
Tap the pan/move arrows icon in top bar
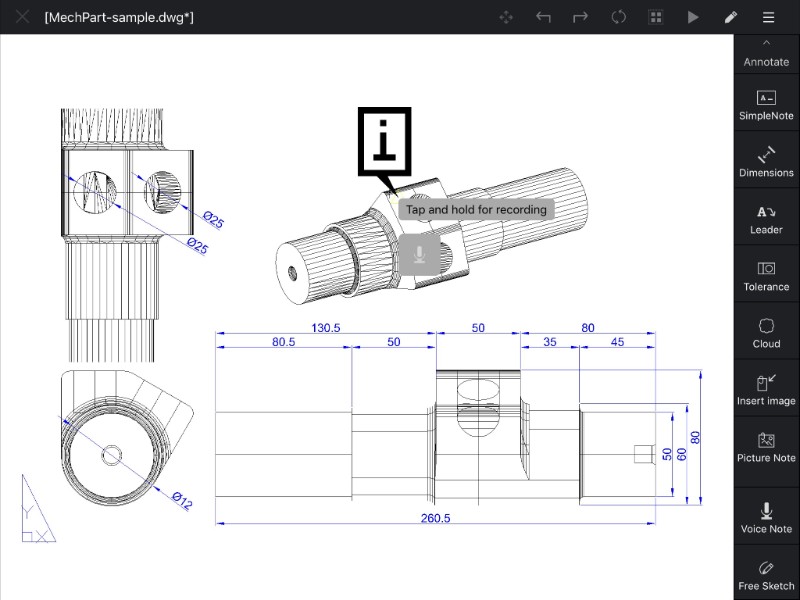[506, 17]
